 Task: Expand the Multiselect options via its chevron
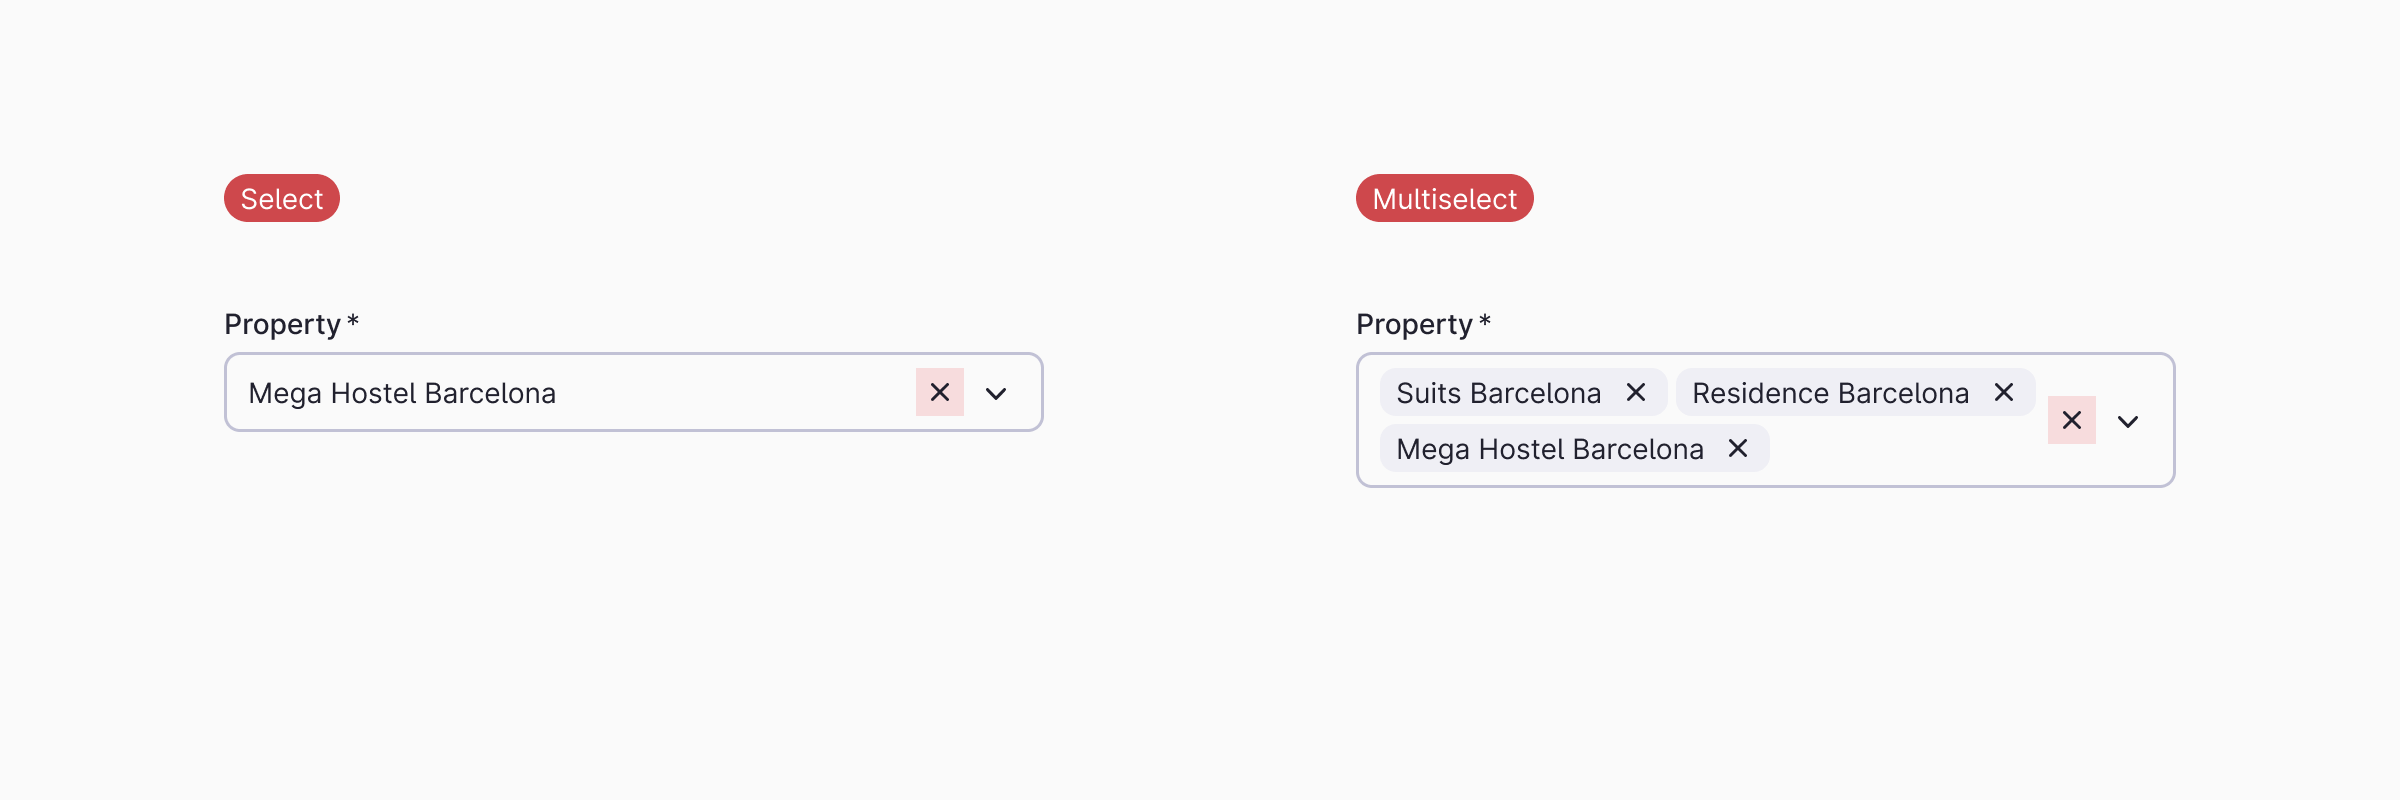(2128, 420)
